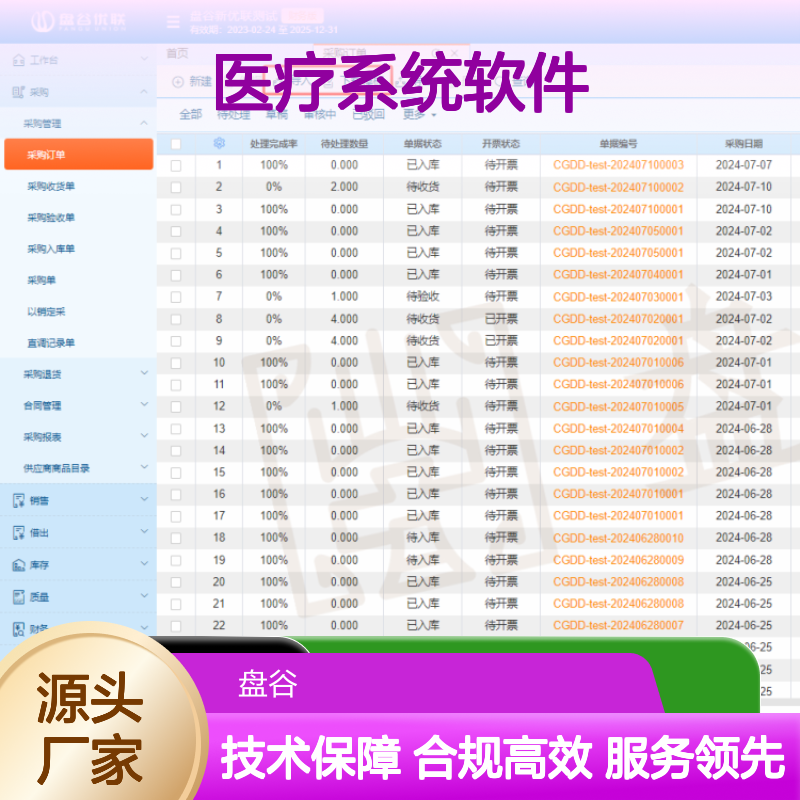Image resolution: width=800 pixels, height=800 pixels.
Task: Open the 借出 module icon
Action: point(18,533)
